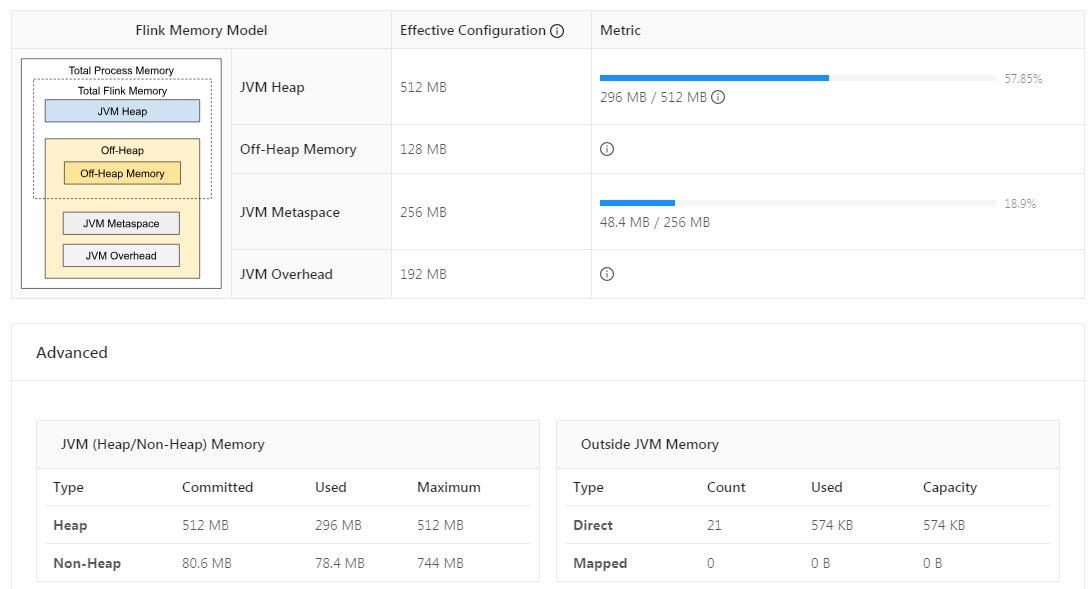This screenshot has height=589, width=1089.
Task: Click the JVM Metaspace usage progress bar
Action: click(798, 203)
